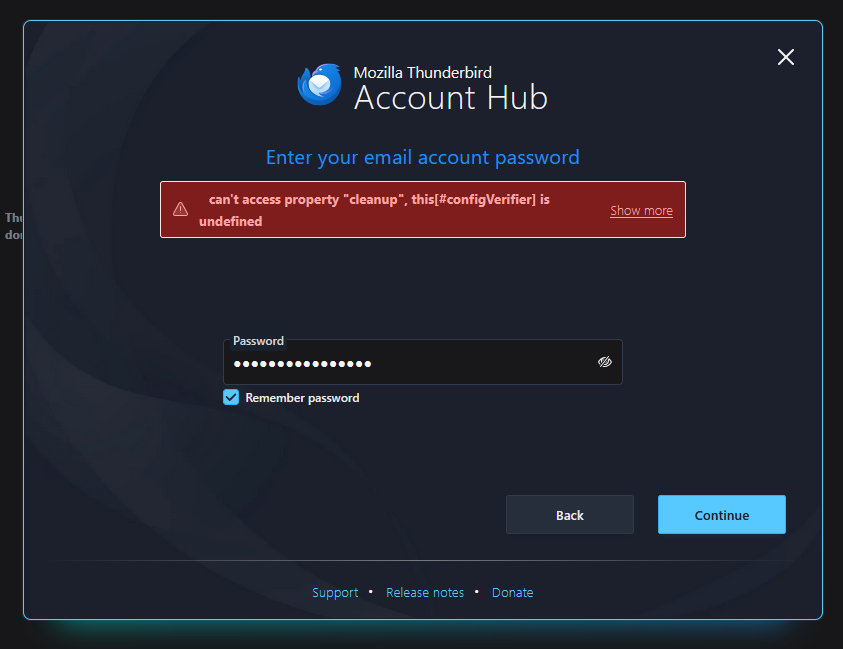Screen dimensions: 843x649
Task: Close the Account Hub dialog
Action: pyautogui.click(x=785, y=57)
